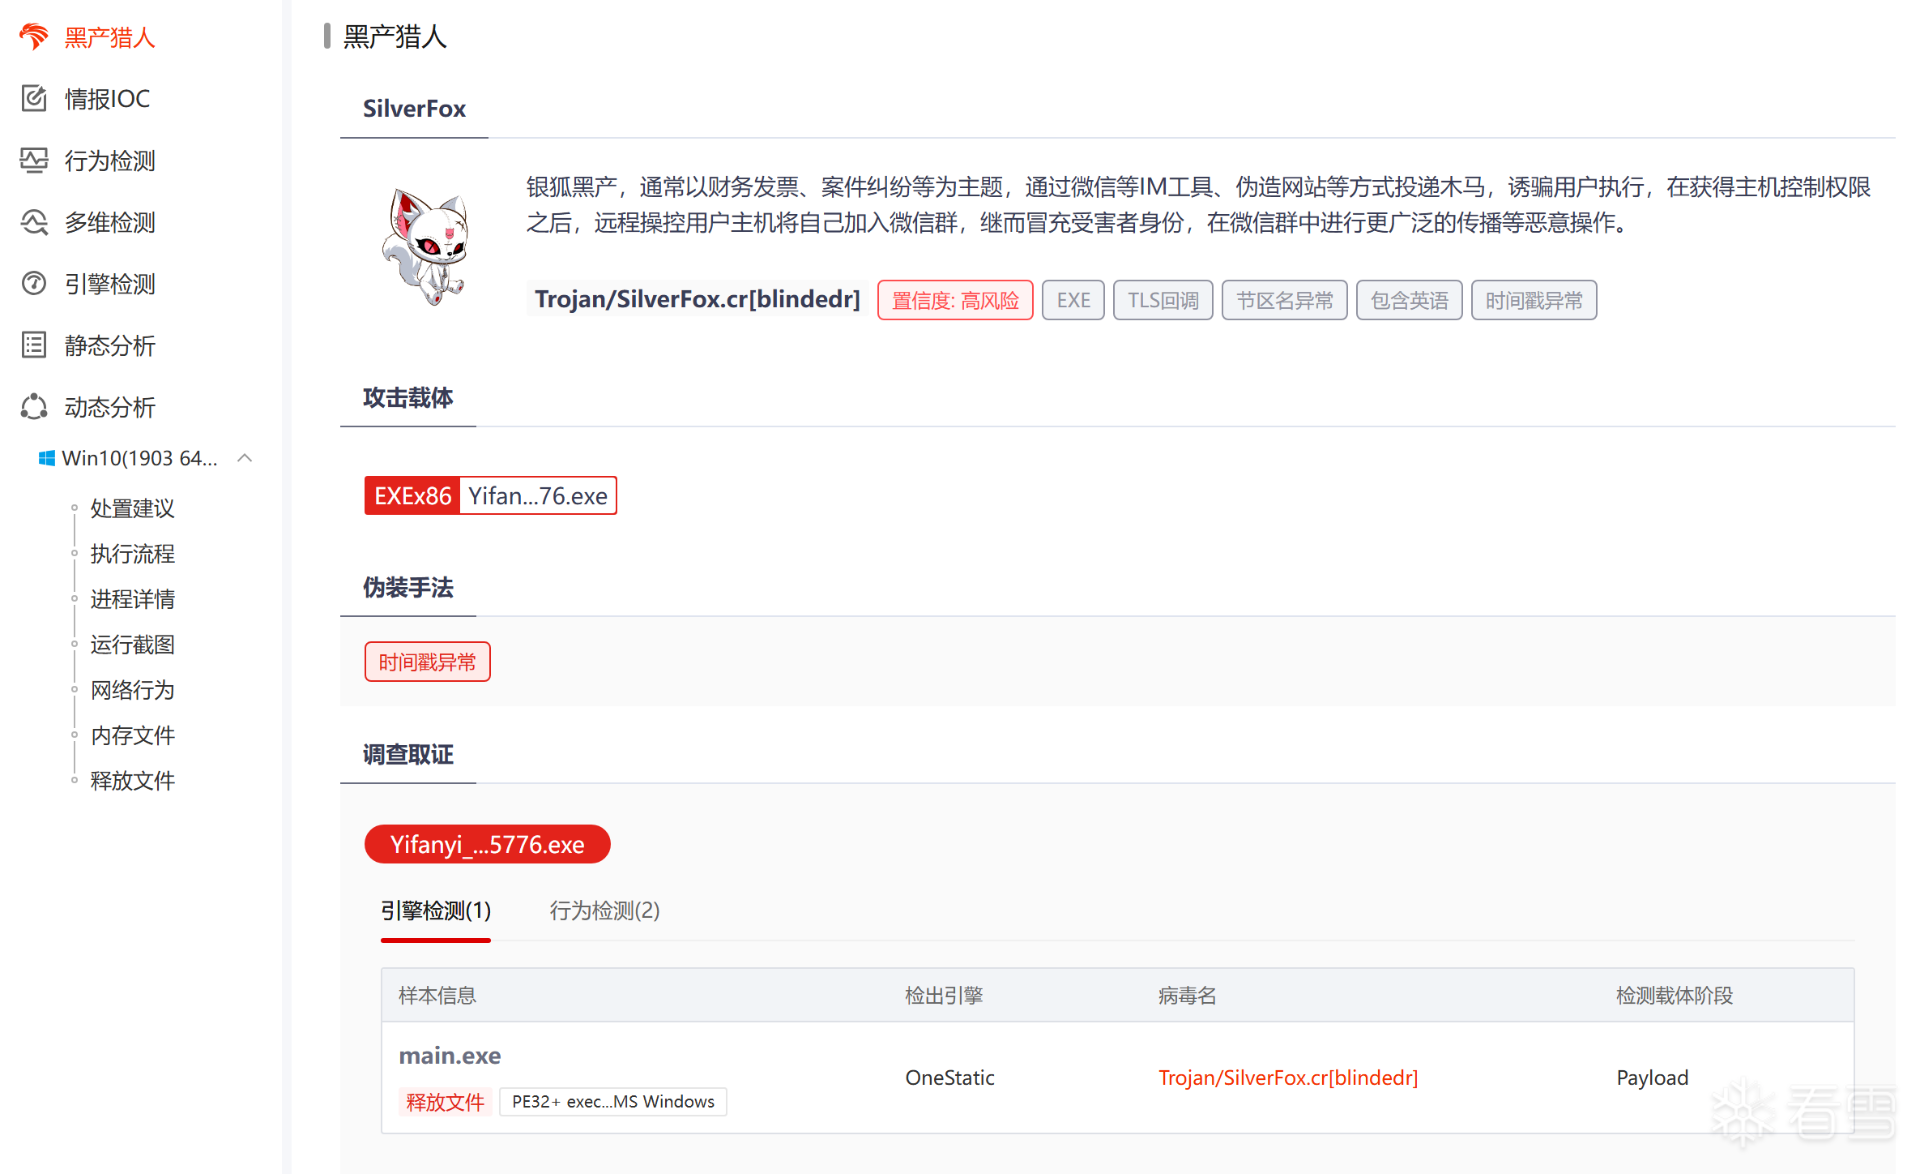This screenshot has height=1174, width=1920.
Task: Select the 动态分析 sidebar icon
Action: (34, 407)
